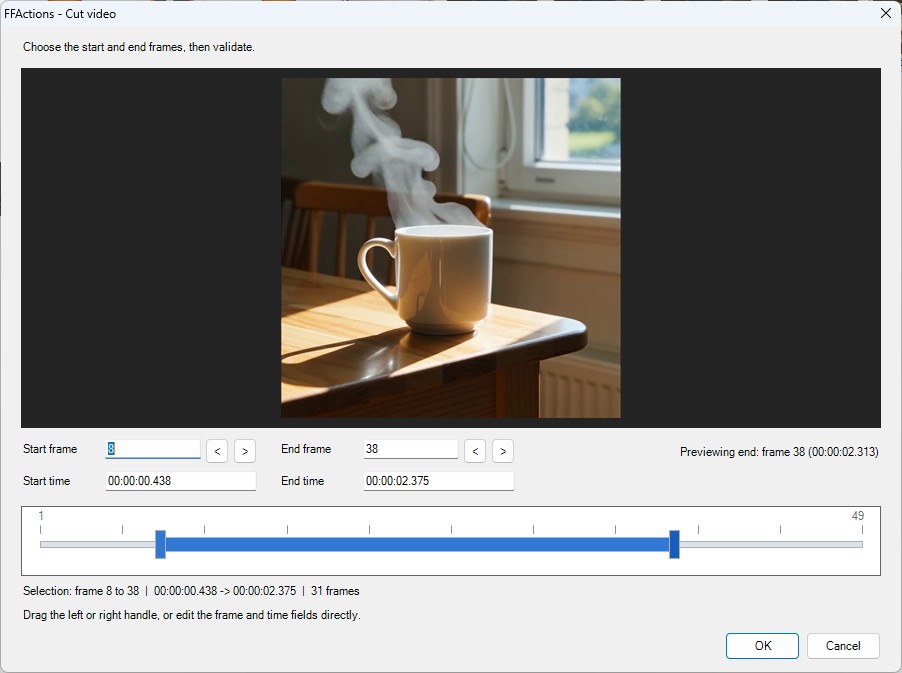Step start frame back one frame
Screen dimensions: 902x673
click(217, 451)
